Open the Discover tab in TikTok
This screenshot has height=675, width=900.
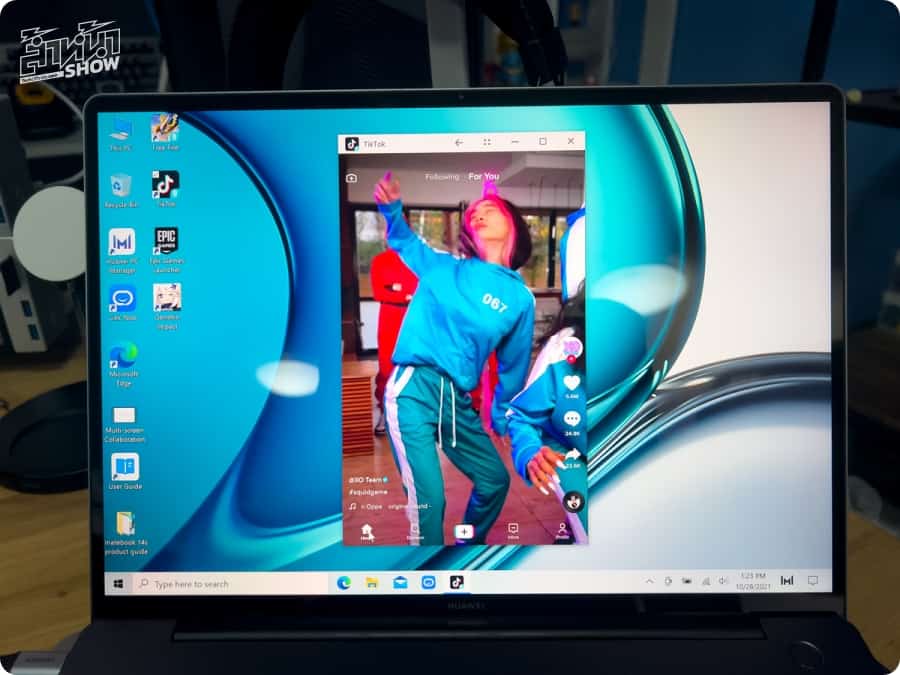click(x=415, y=533)
